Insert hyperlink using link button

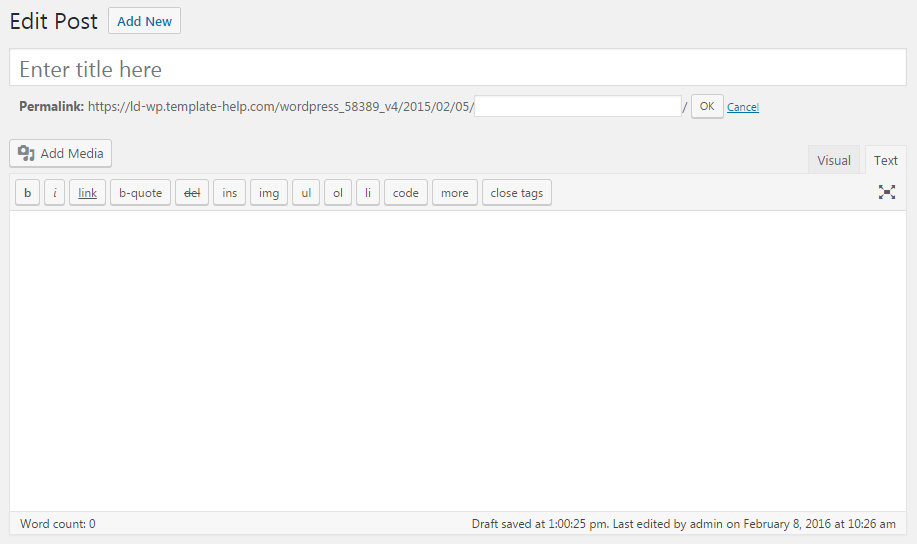tap(87, 192)
